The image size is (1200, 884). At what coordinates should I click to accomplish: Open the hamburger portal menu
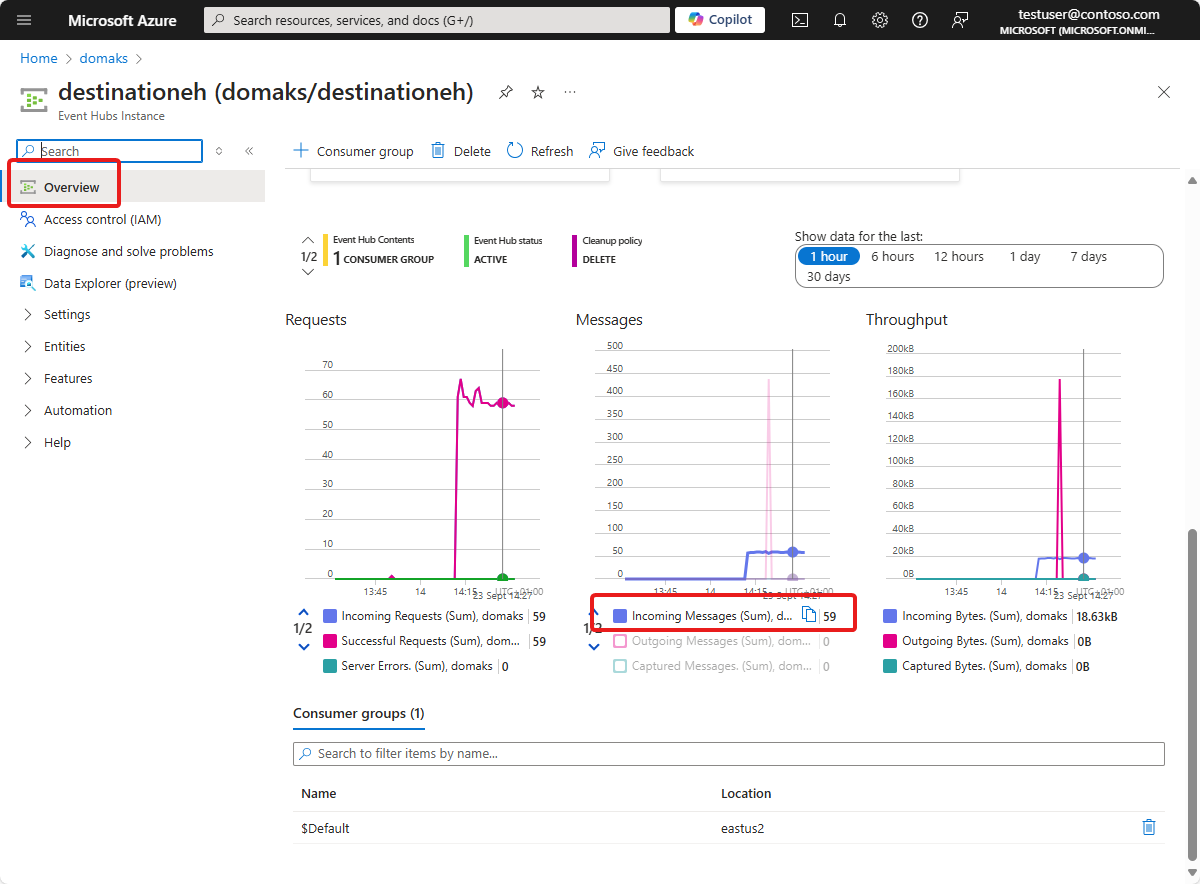pos(24,19)
